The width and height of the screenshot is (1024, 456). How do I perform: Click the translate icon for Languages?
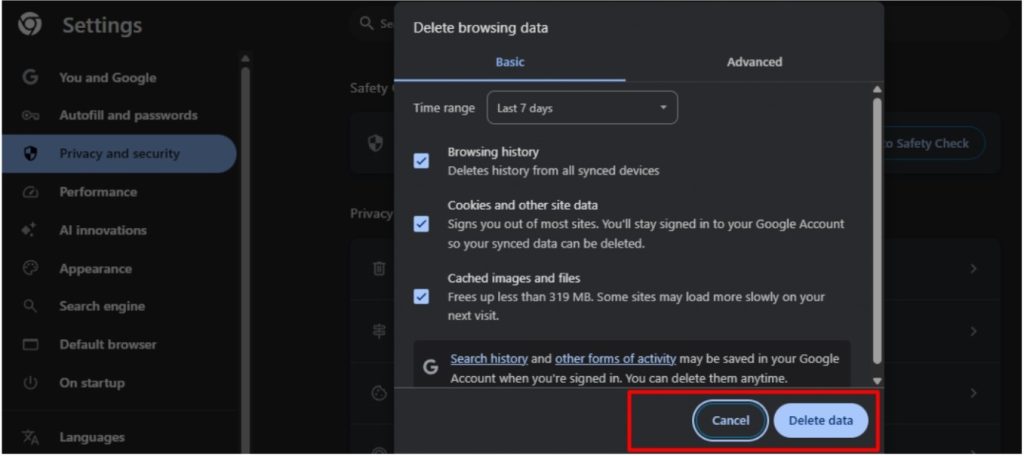coord(30,437)
